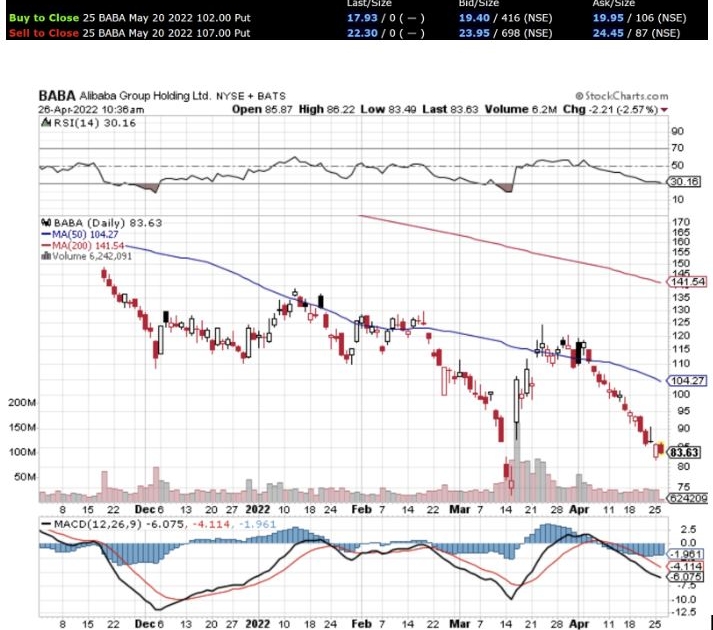
Task: Click the Ask/Size column header
Action: pos(616,4)
